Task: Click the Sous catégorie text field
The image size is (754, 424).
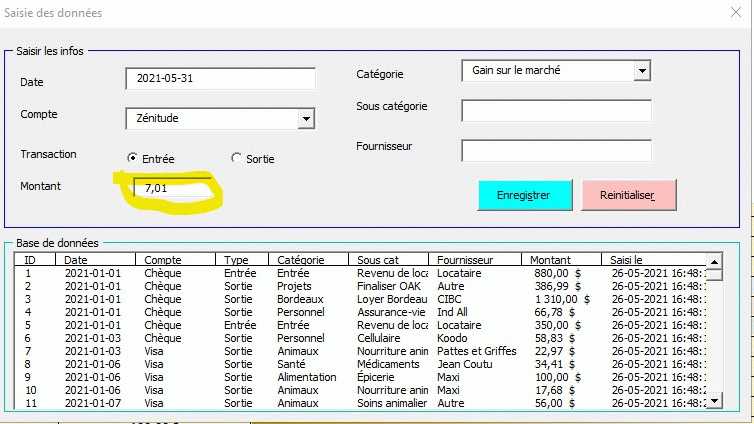Action: [x=556, y=110]
